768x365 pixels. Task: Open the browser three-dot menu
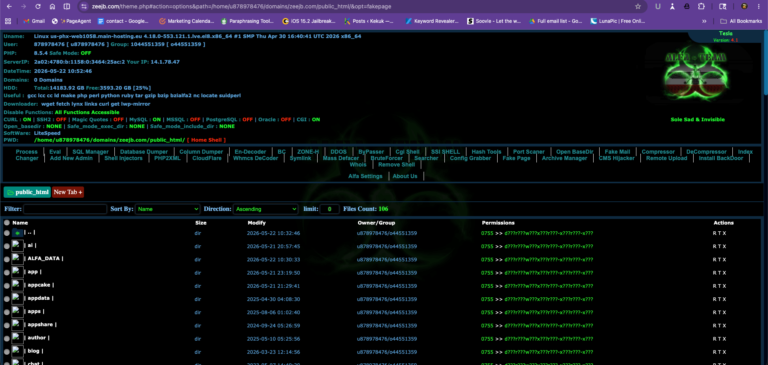pos(760,6)
